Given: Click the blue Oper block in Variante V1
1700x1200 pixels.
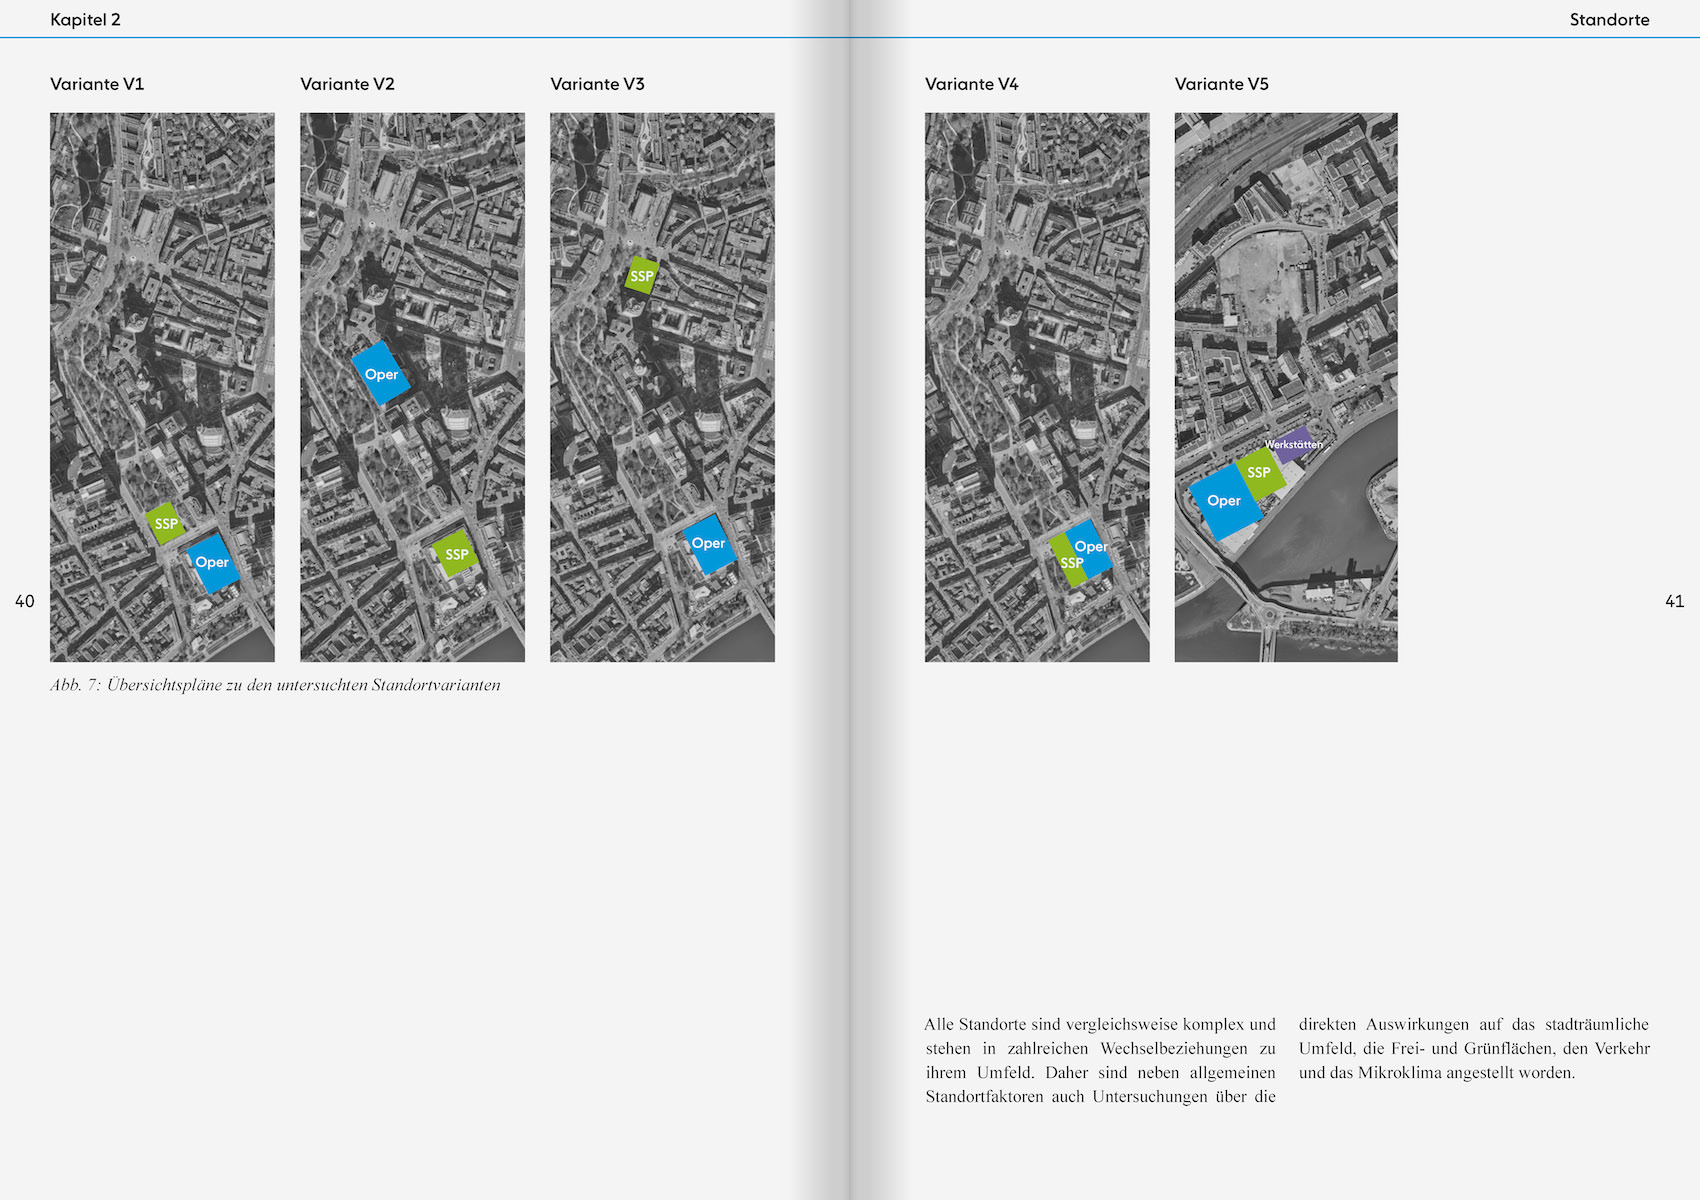Looking at the screenshot, I should (x=213, y=563).
